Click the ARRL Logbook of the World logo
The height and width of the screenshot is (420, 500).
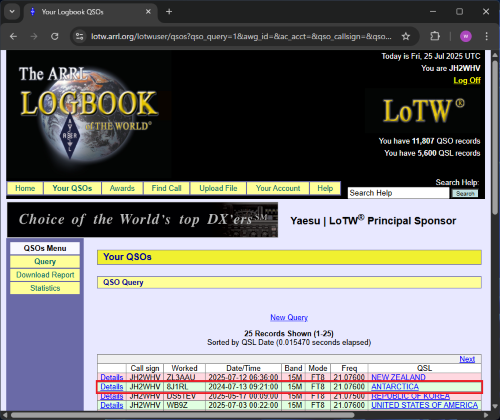click(x=89, y=114)
